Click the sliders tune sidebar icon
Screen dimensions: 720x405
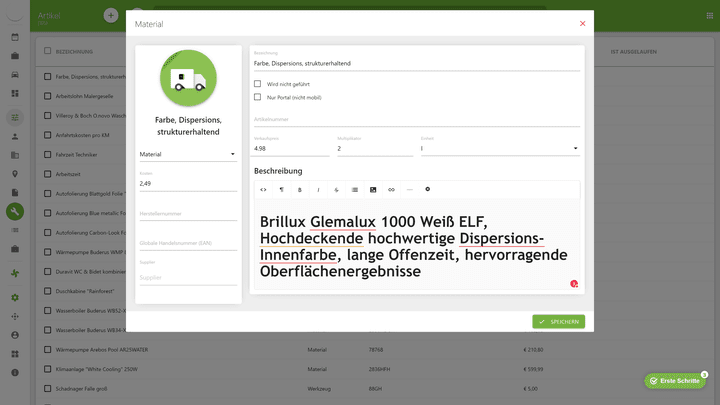click(x=15, y=118)
